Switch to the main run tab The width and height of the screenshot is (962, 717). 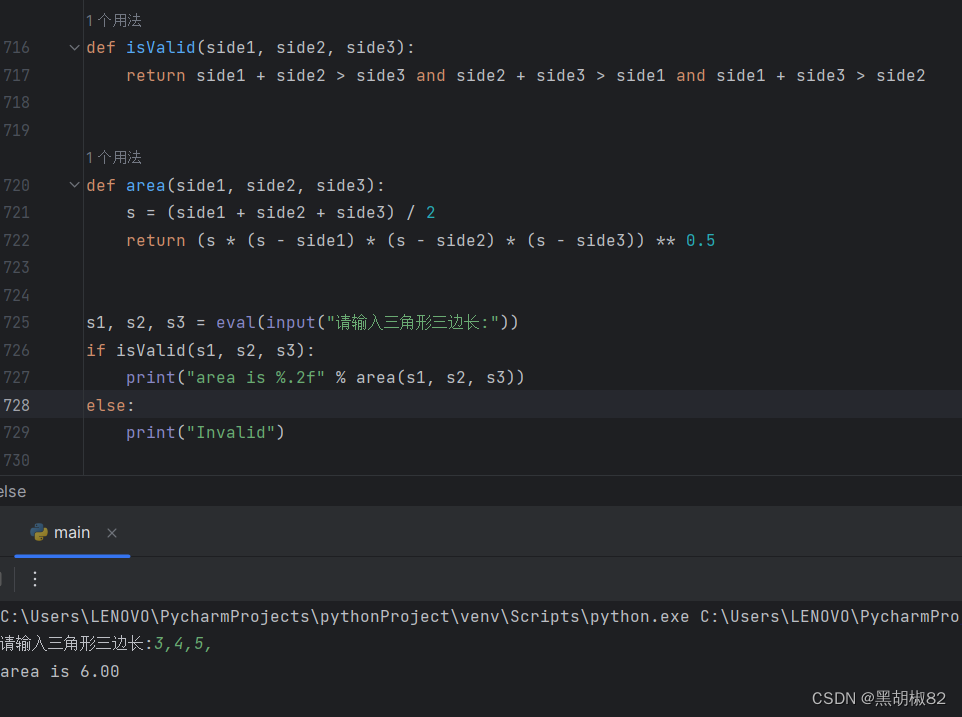(x=70, y=532)
